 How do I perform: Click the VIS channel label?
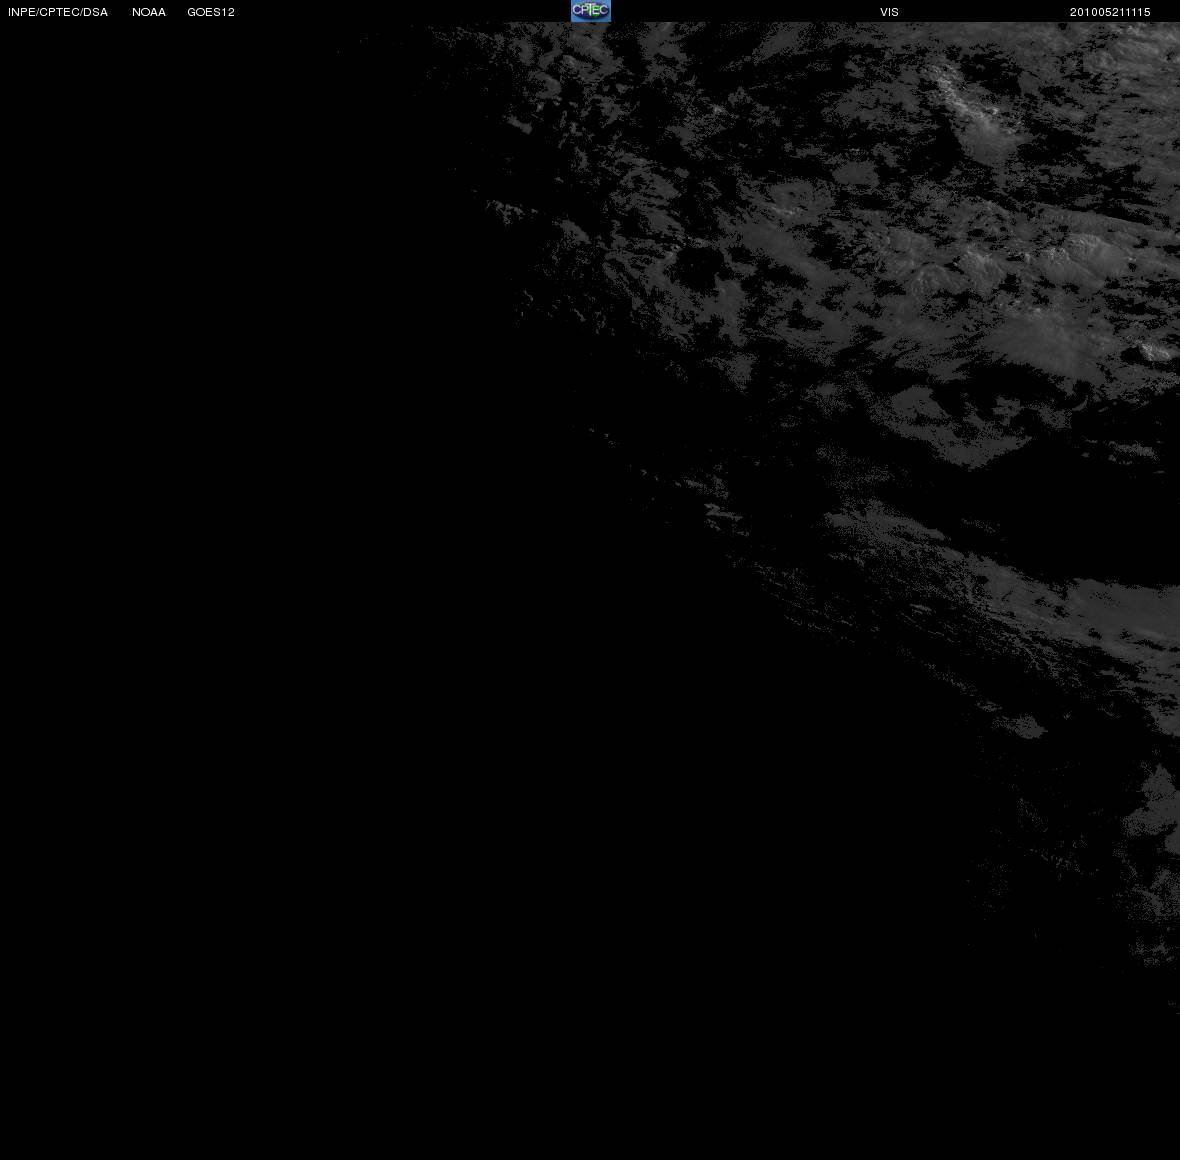[890, 12]
